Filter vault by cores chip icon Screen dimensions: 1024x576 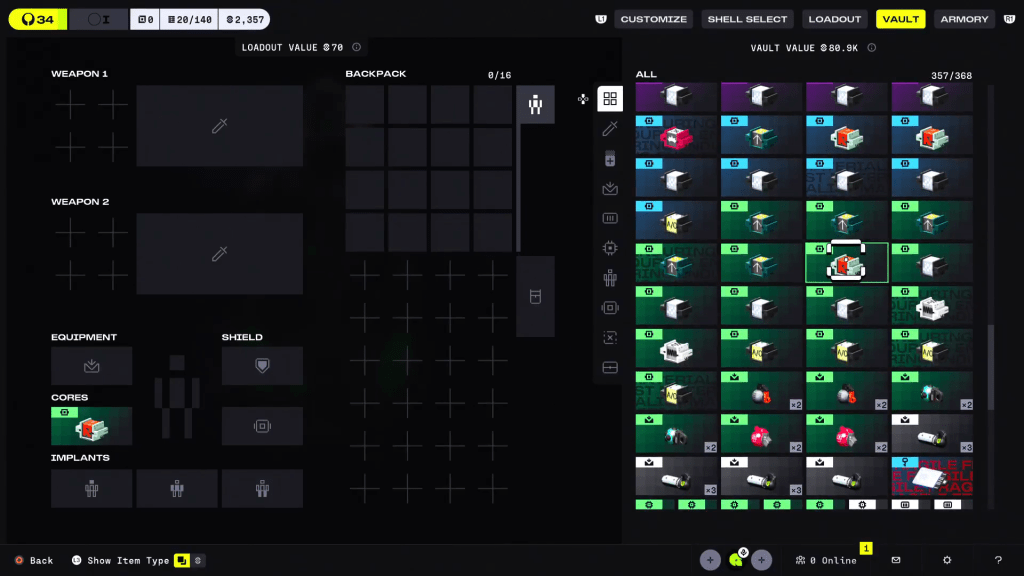(x=609, y=248)
